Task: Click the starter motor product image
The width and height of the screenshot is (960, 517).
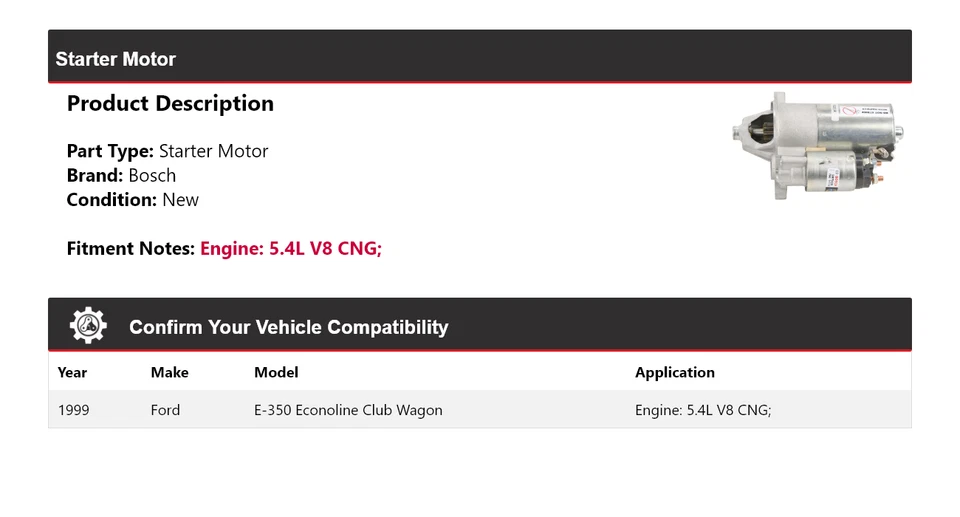Action: [817, 148]
